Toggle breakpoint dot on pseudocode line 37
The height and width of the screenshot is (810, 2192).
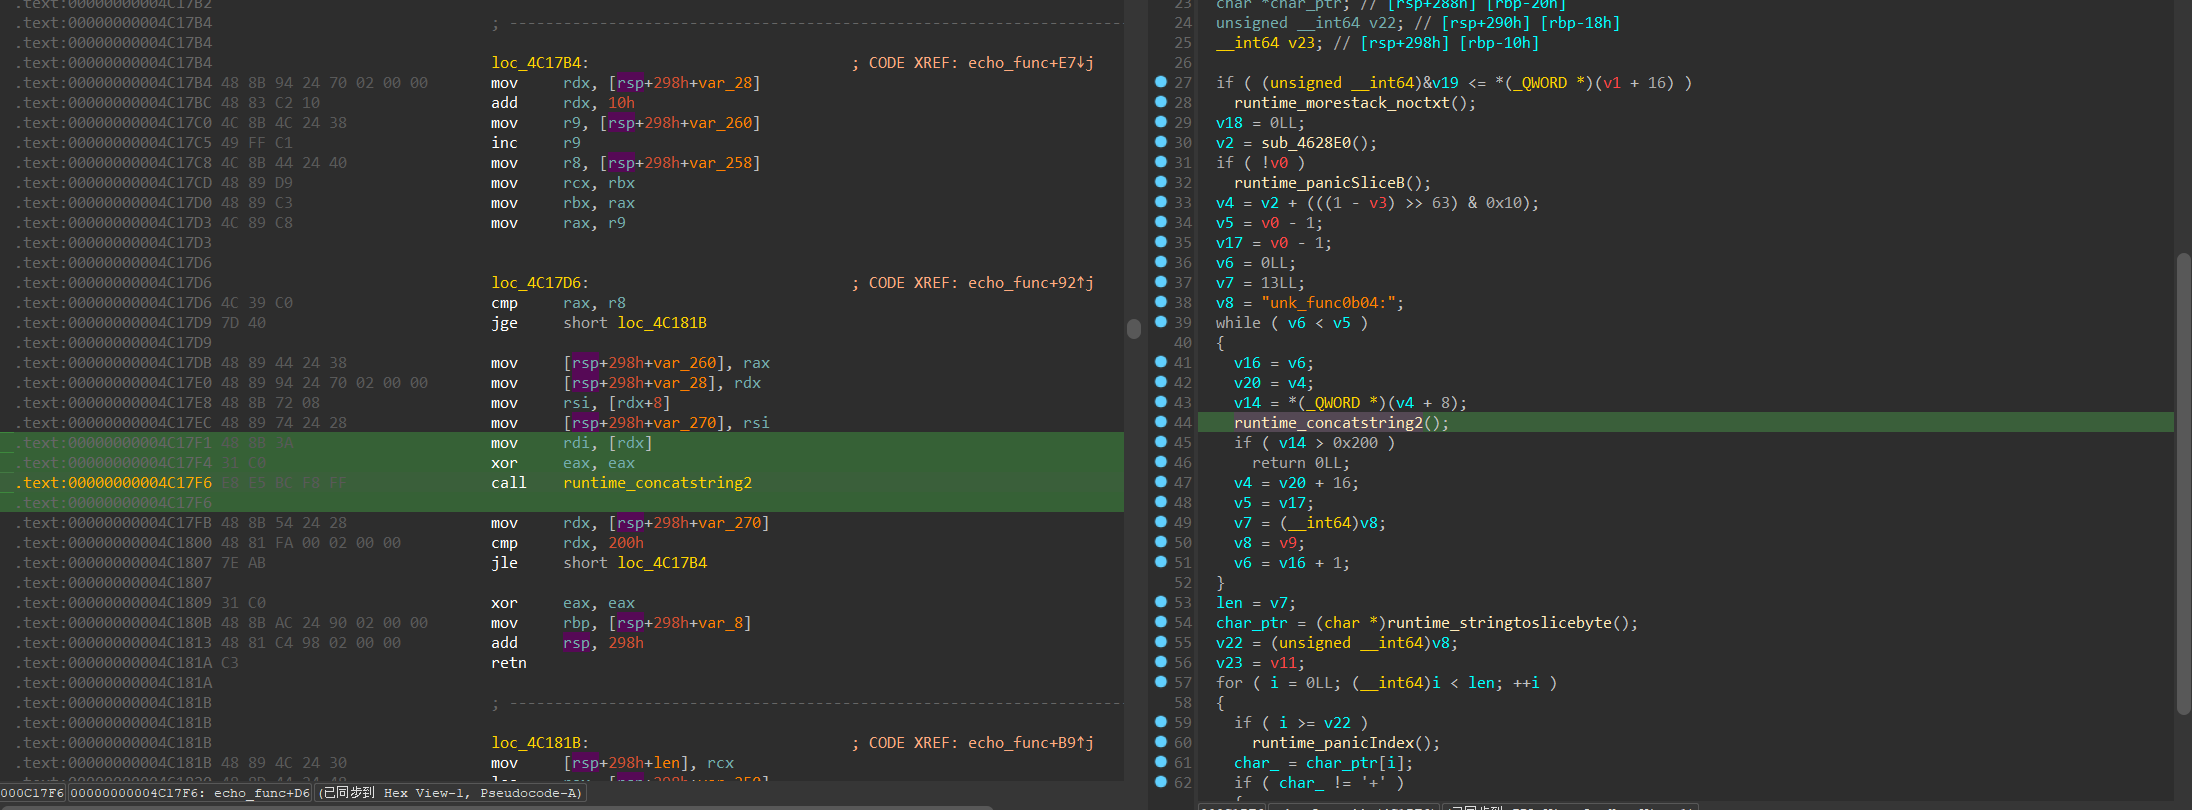1160,282
